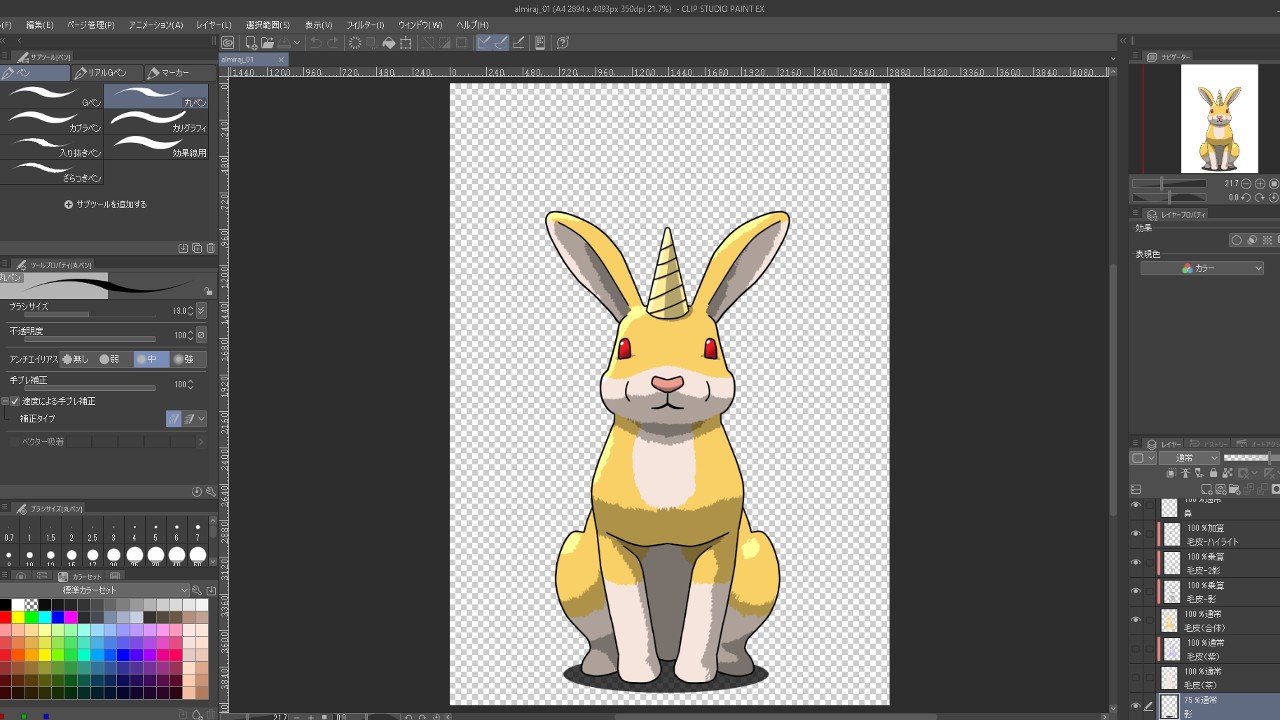The image size is (1280, 720).
Task: Click the Open file folder icon
Action: point(268,42)
